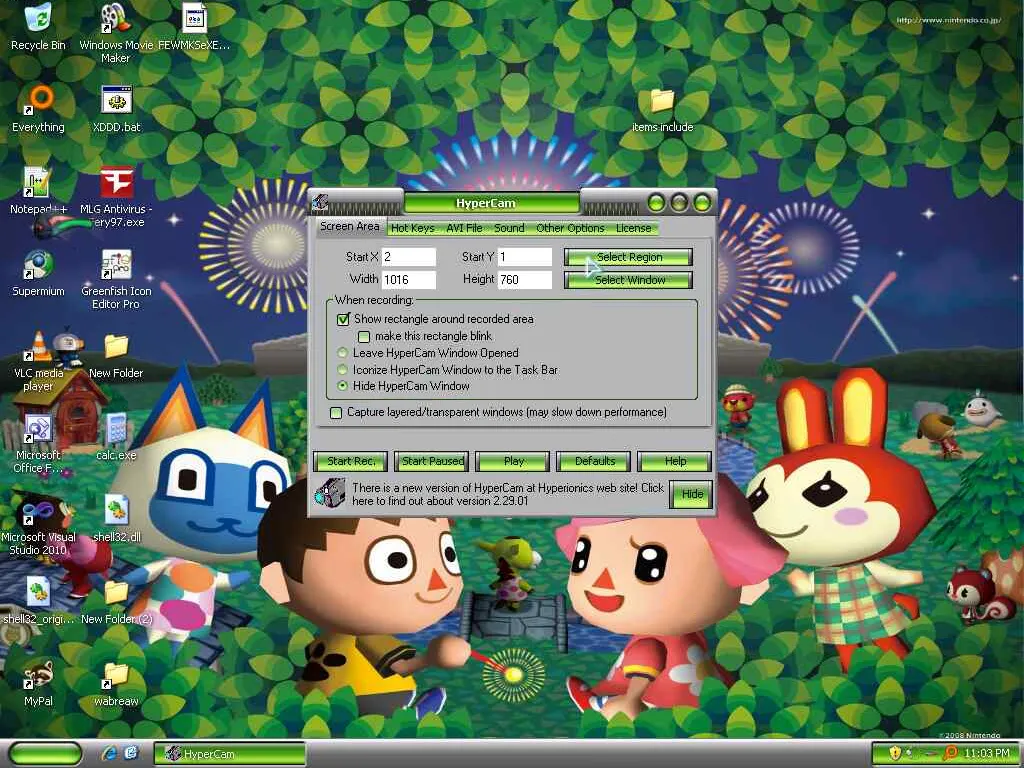This screenshot has width=1024, height=768.
Task: Enable make this rectangle blink checkbox
Action: pyautogui.click(x=364, y=336)
